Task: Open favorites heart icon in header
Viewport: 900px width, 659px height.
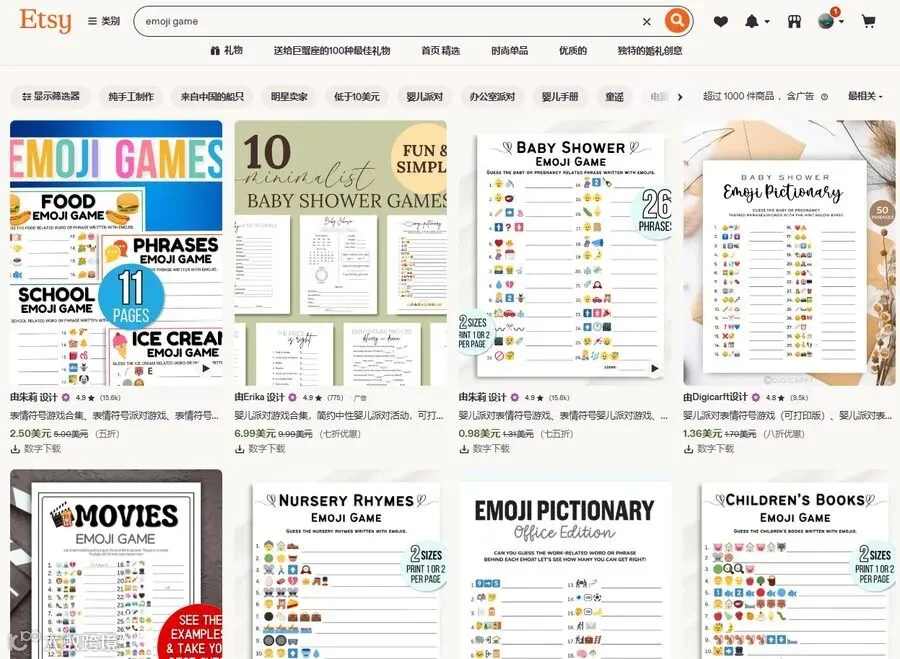Action: (x=720, y=22)
